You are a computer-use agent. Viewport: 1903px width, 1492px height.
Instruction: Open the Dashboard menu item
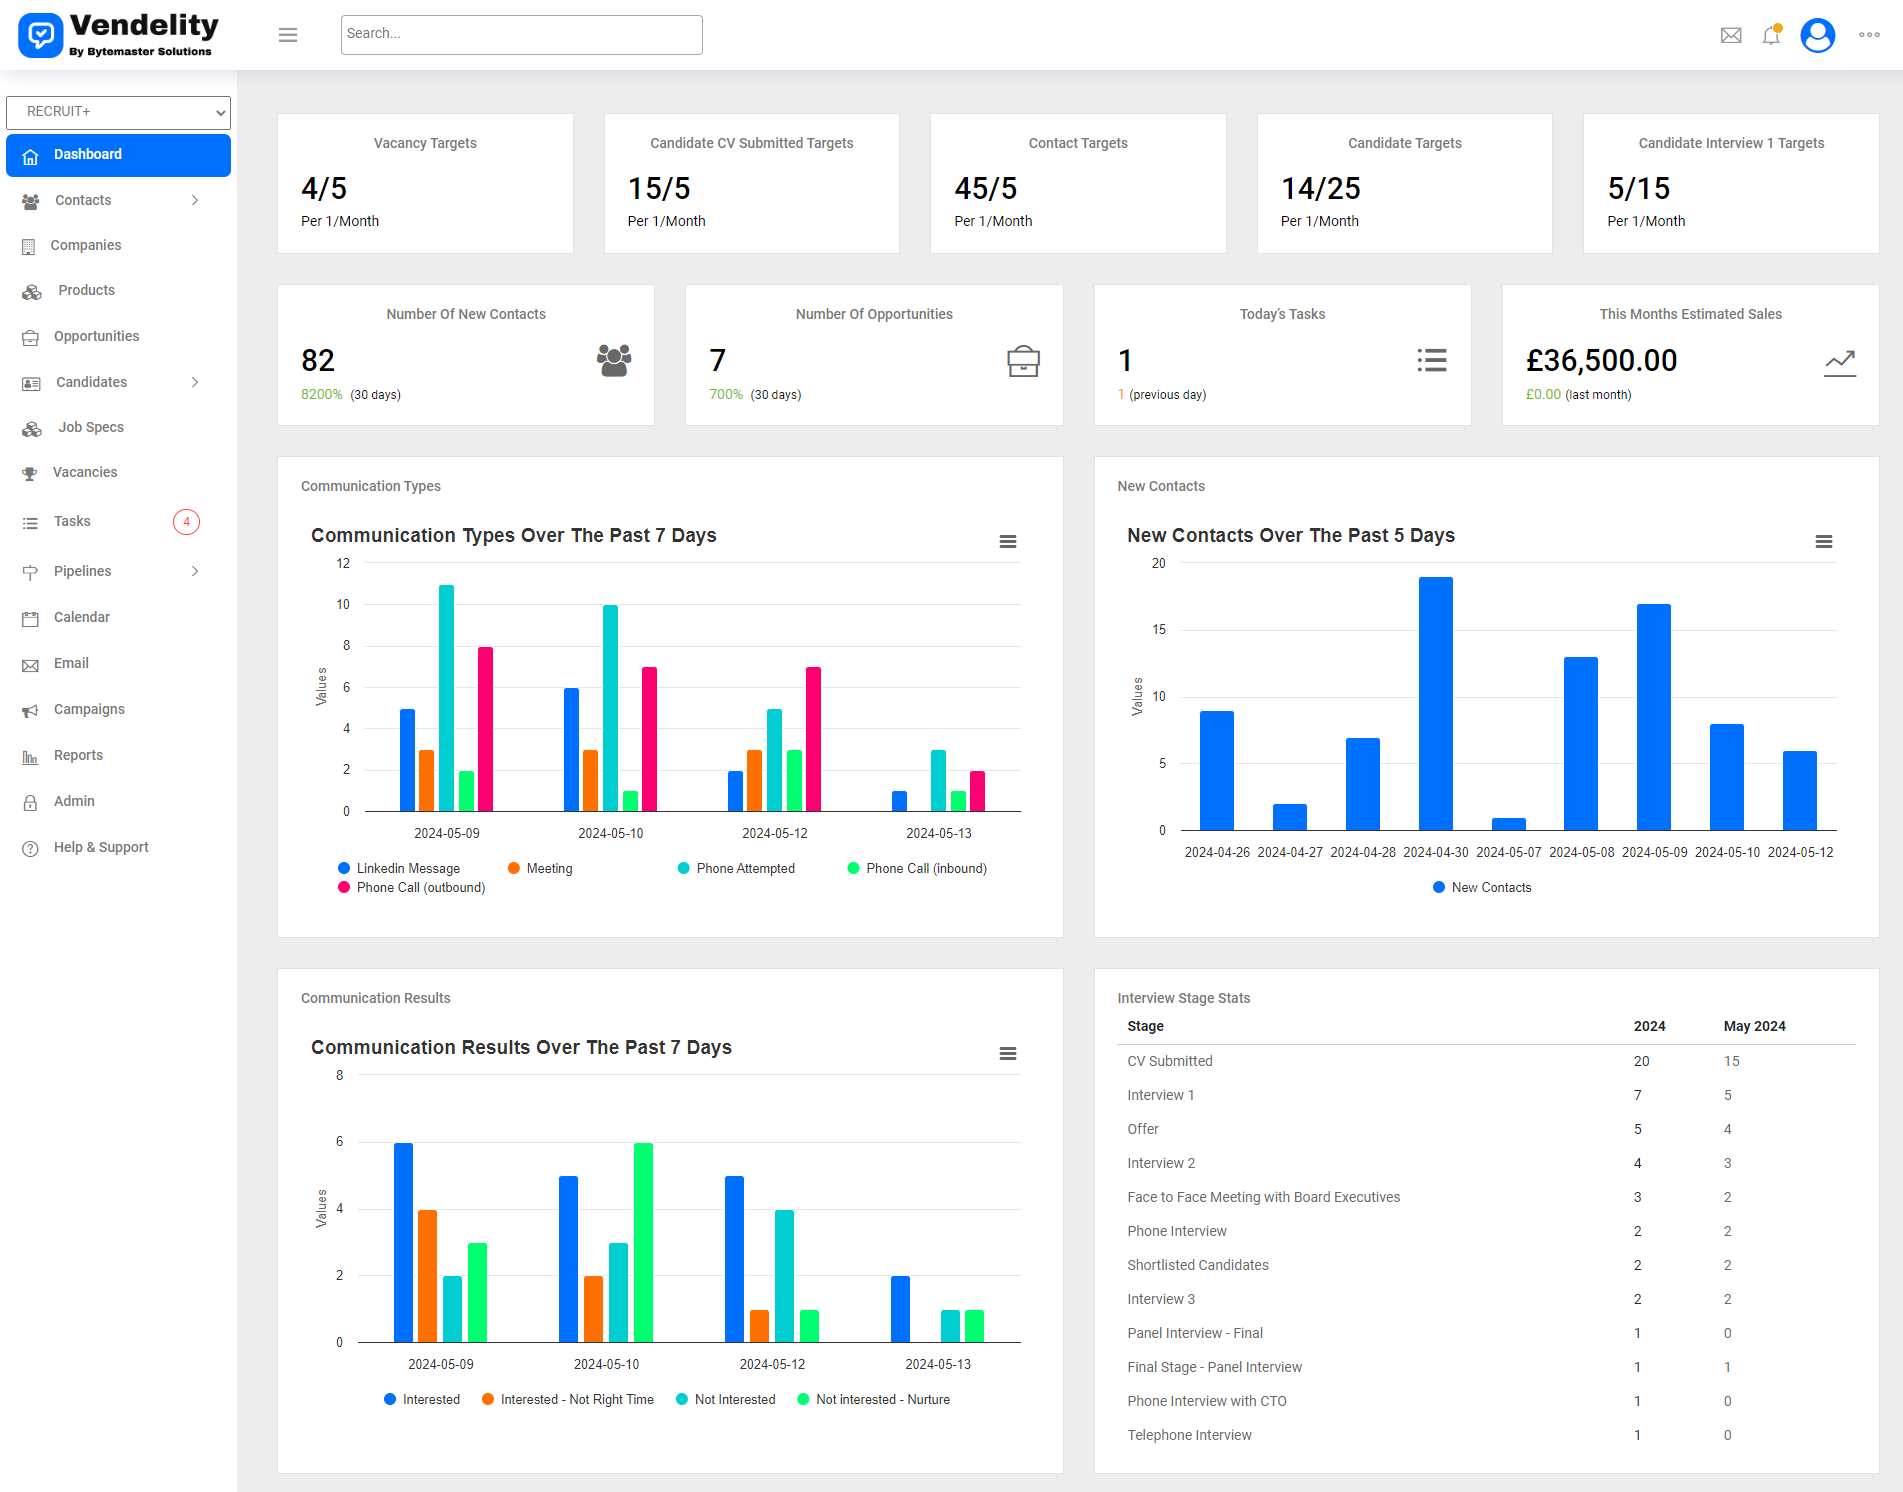118,155
